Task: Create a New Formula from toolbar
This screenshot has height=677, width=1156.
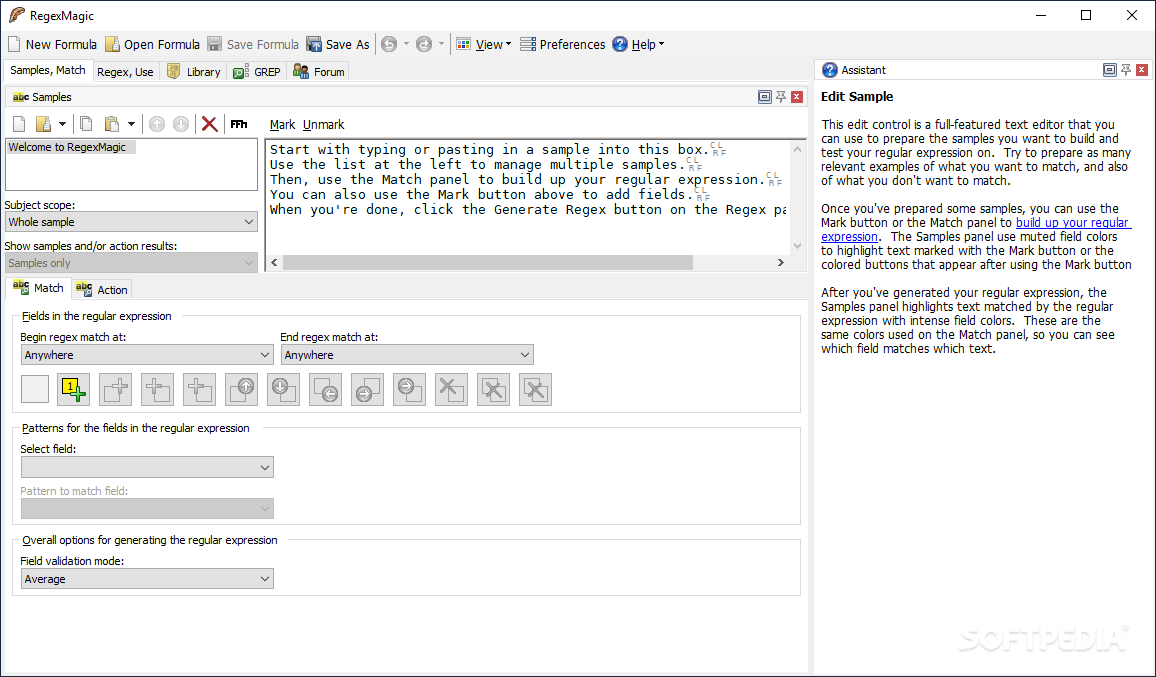Action: [x=52, y=44]
